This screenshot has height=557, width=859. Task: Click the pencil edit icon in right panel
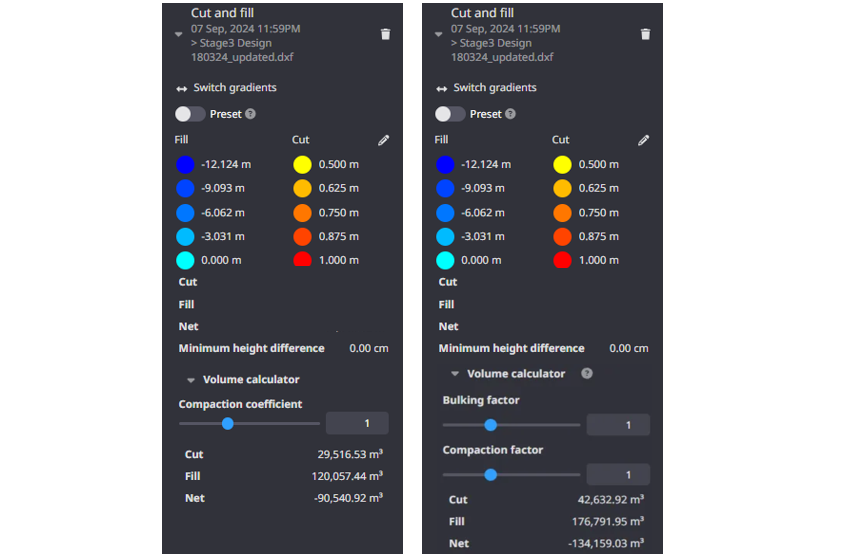pos(644,140)
